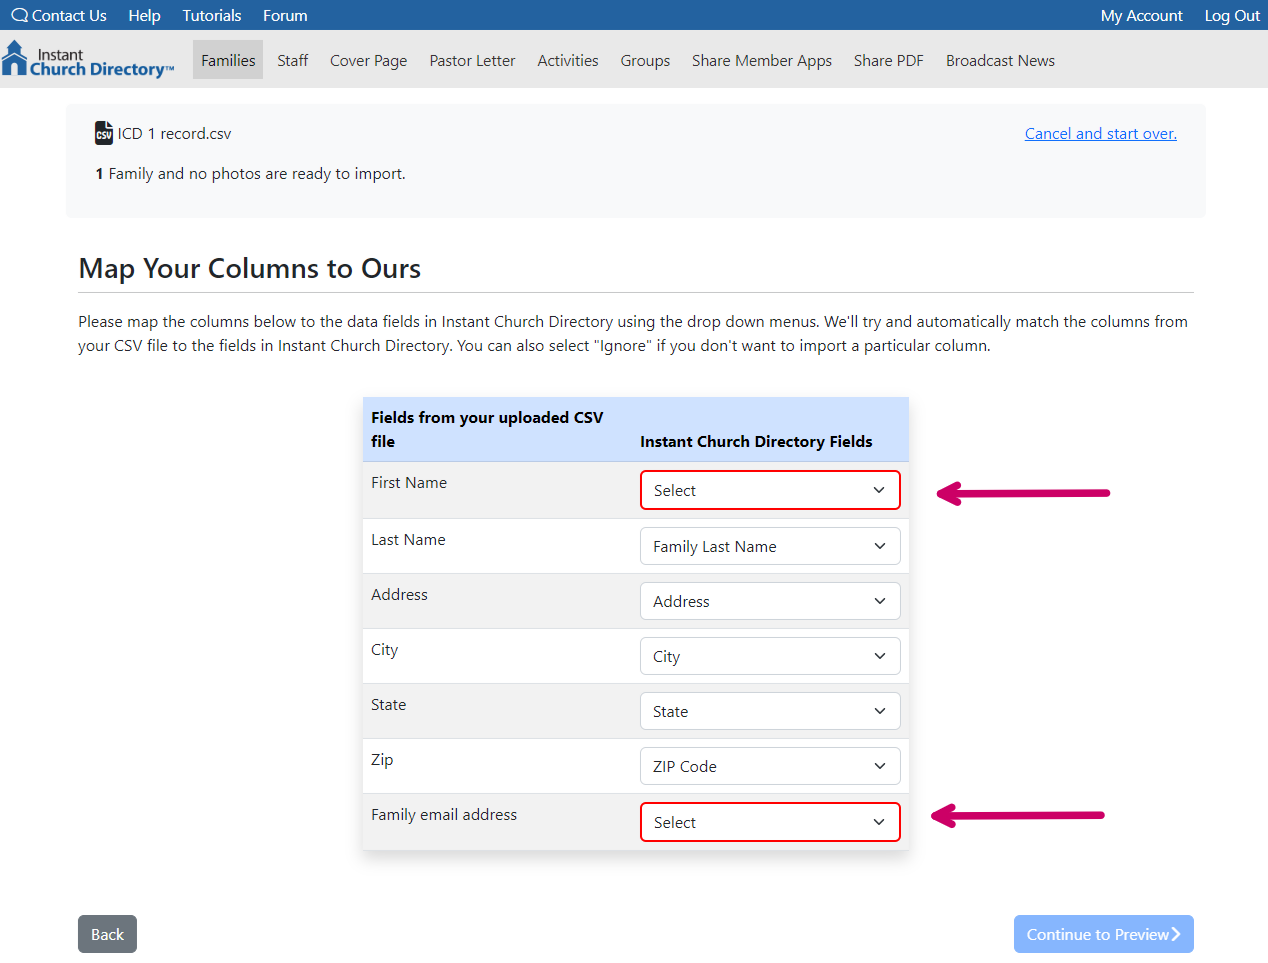
Task: Click the Back button
Action: coord(107,934)
